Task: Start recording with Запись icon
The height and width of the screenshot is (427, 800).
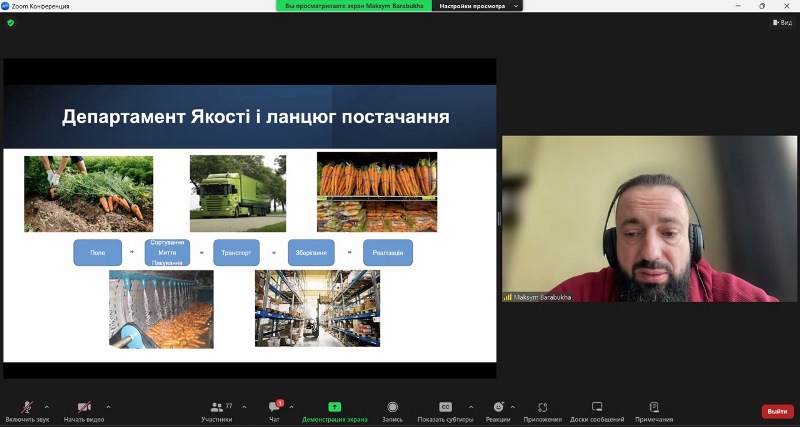Action: click(x=392, y=408)
